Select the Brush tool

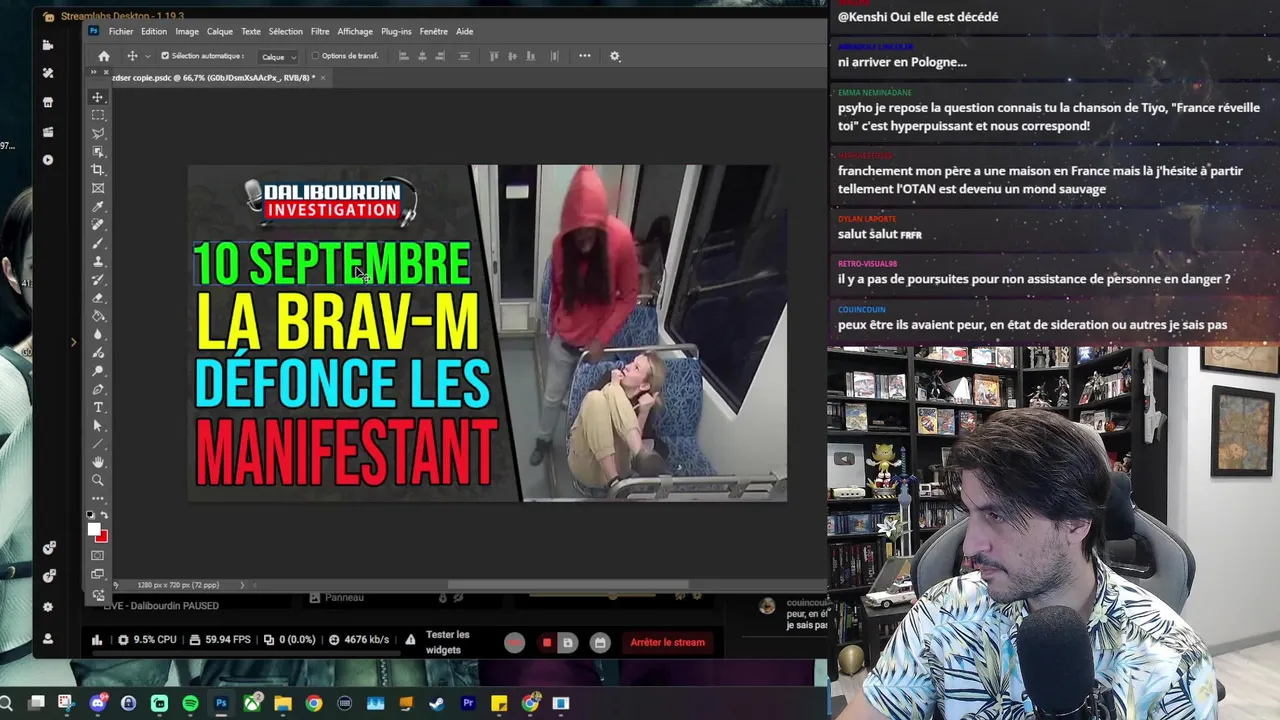[x=98, y=243]
